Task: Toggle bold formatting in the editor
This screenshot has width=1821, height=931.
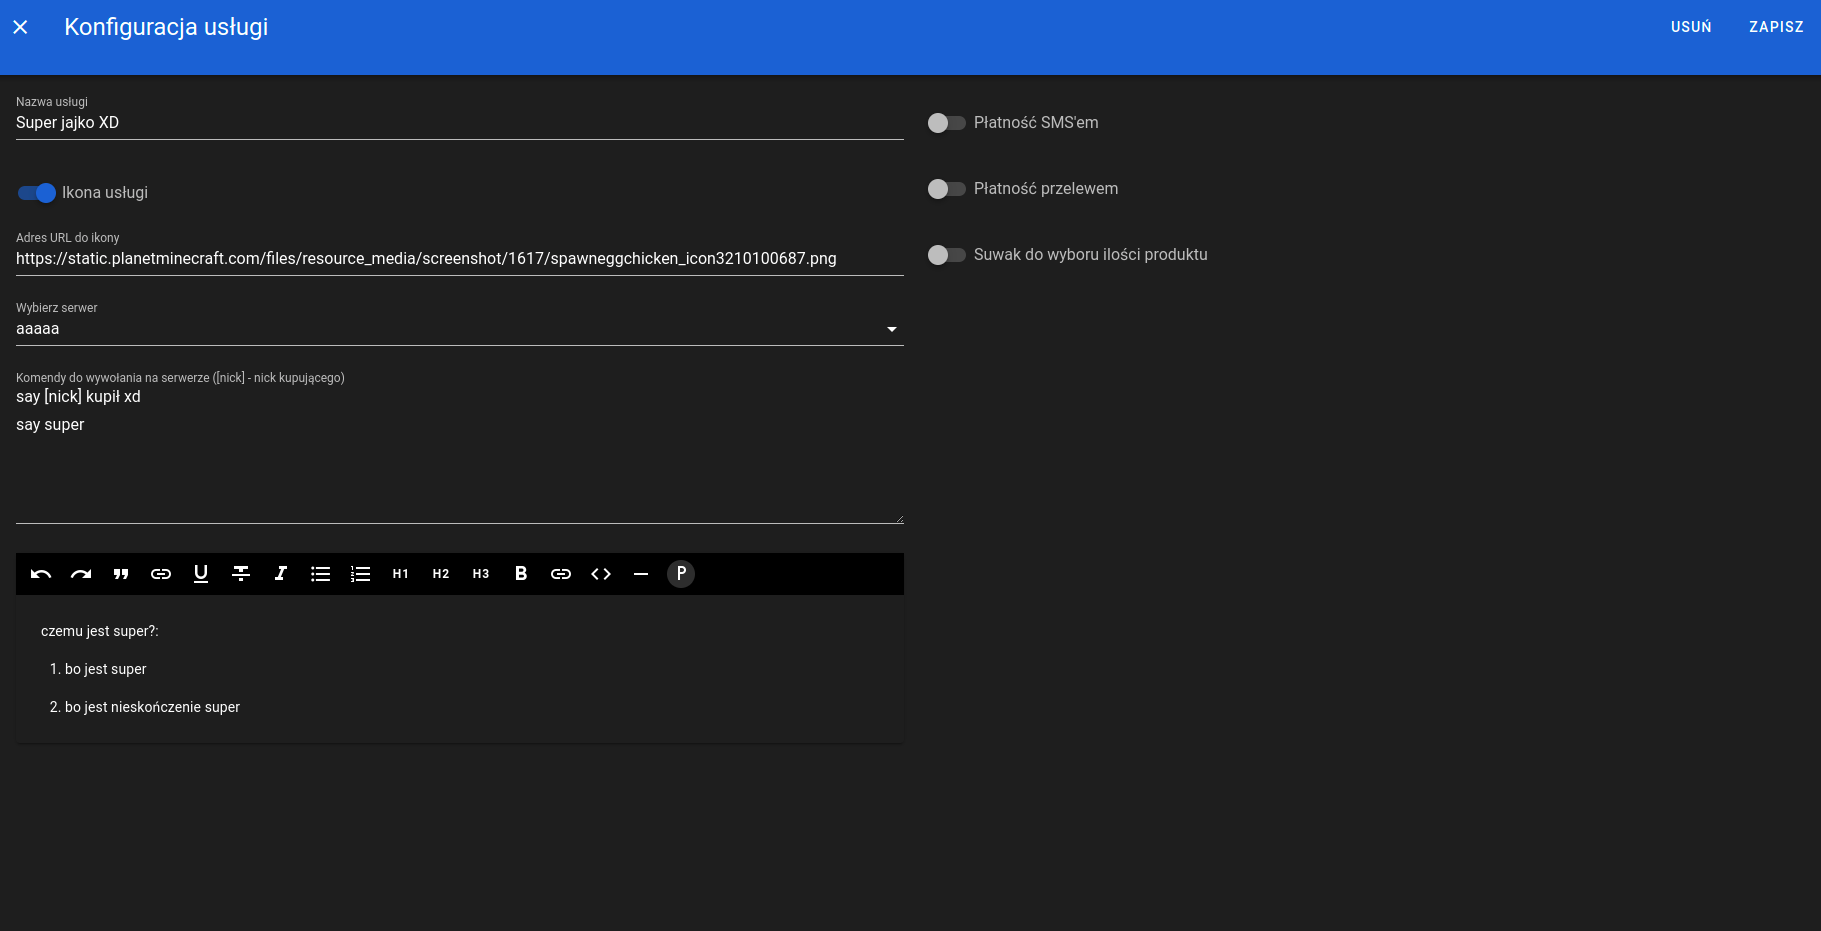Action: [x=521, y=574]
